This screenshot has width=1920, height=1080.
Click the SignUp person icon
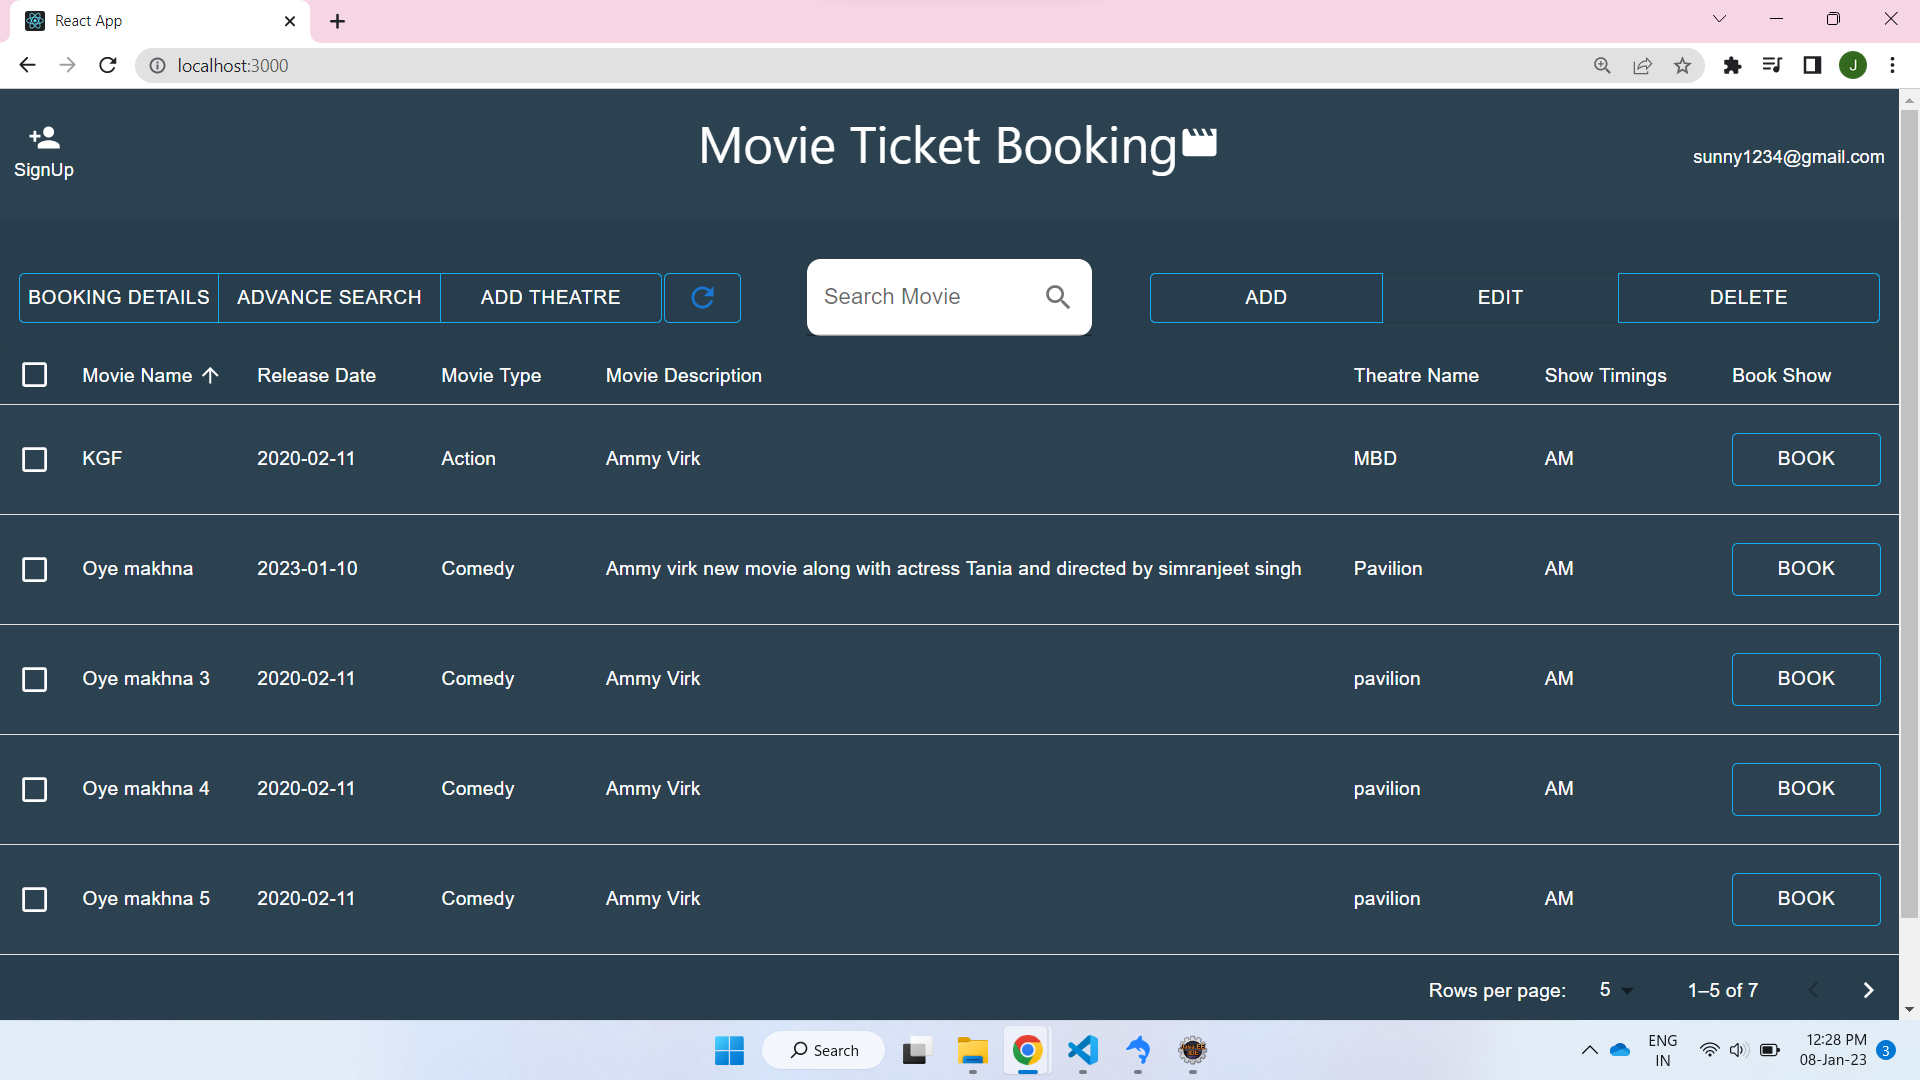(42, 136)
